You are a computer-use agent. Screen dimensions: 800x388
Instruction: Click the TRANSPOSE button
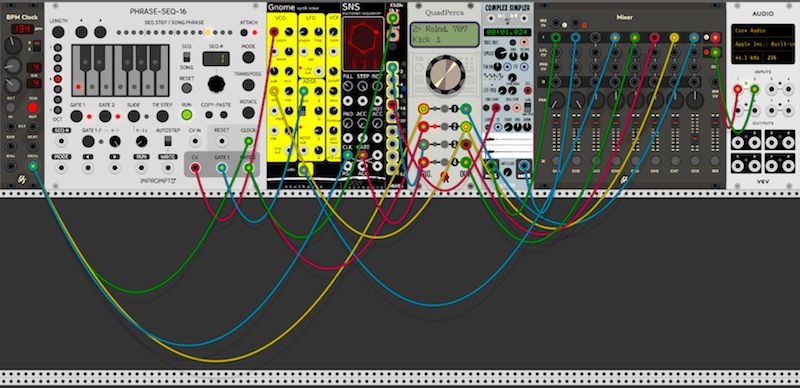[248, 85]
